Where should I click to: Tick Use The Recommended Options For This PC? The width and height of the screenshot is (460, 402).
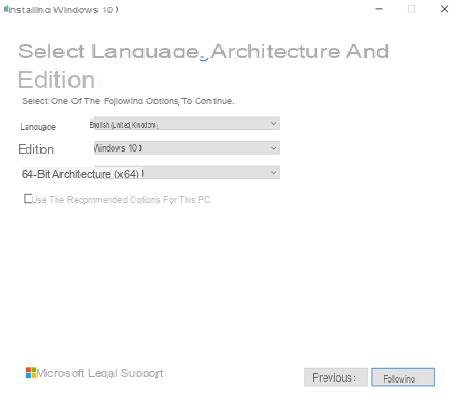point(28,199)
